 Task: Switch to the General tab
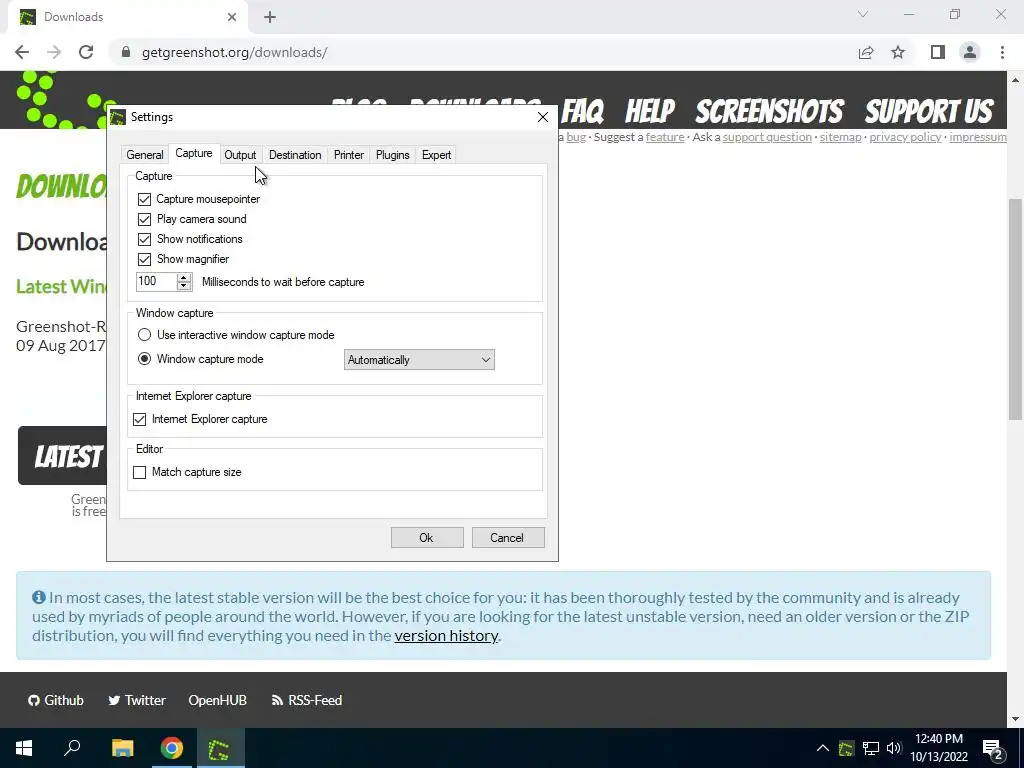click(145, 155)
